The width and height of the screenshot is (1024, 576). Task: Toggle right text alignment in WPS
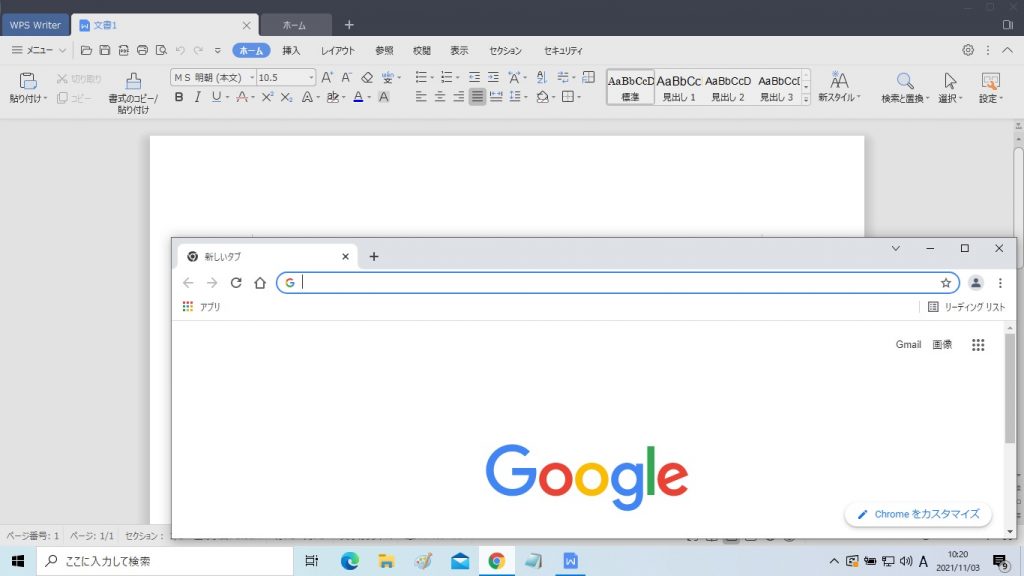click(x=458, y=97)
